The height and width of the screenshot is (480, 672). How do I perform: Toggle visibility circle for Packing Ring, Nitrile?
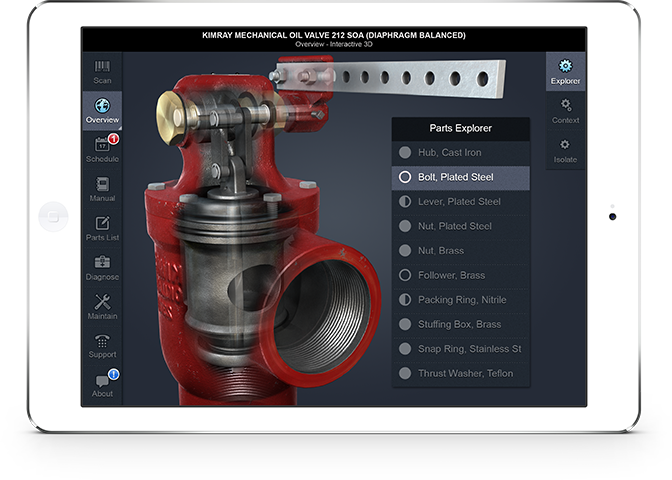(405, 300)
